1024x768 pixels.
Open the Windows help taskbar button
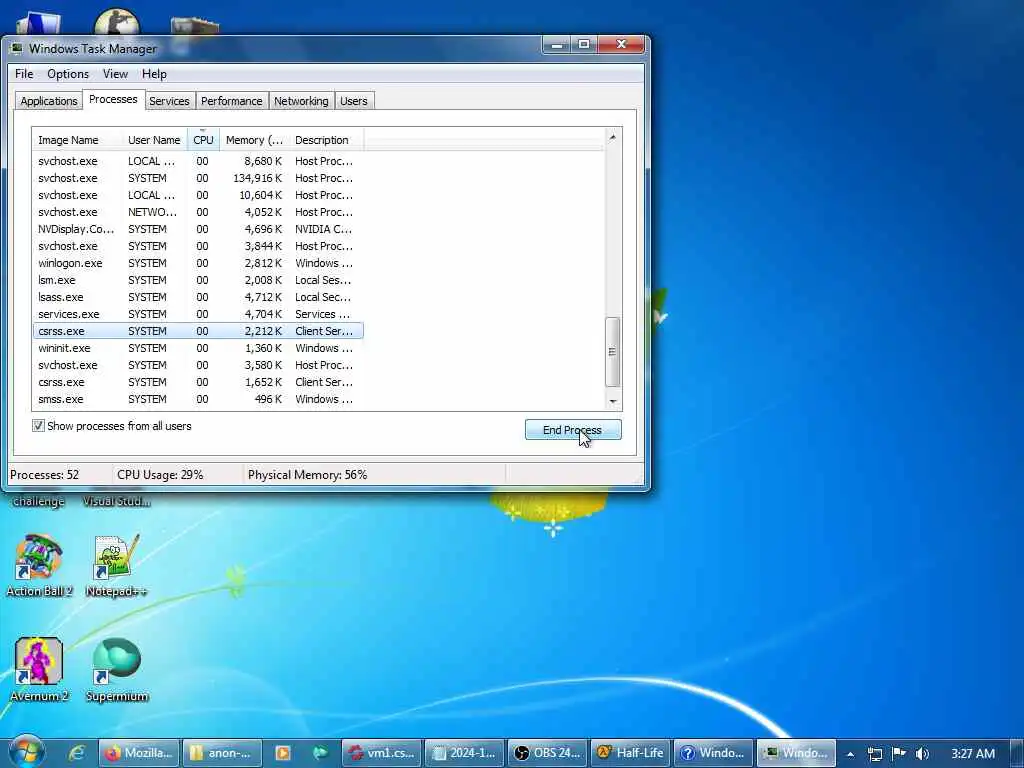coord(713,753)
